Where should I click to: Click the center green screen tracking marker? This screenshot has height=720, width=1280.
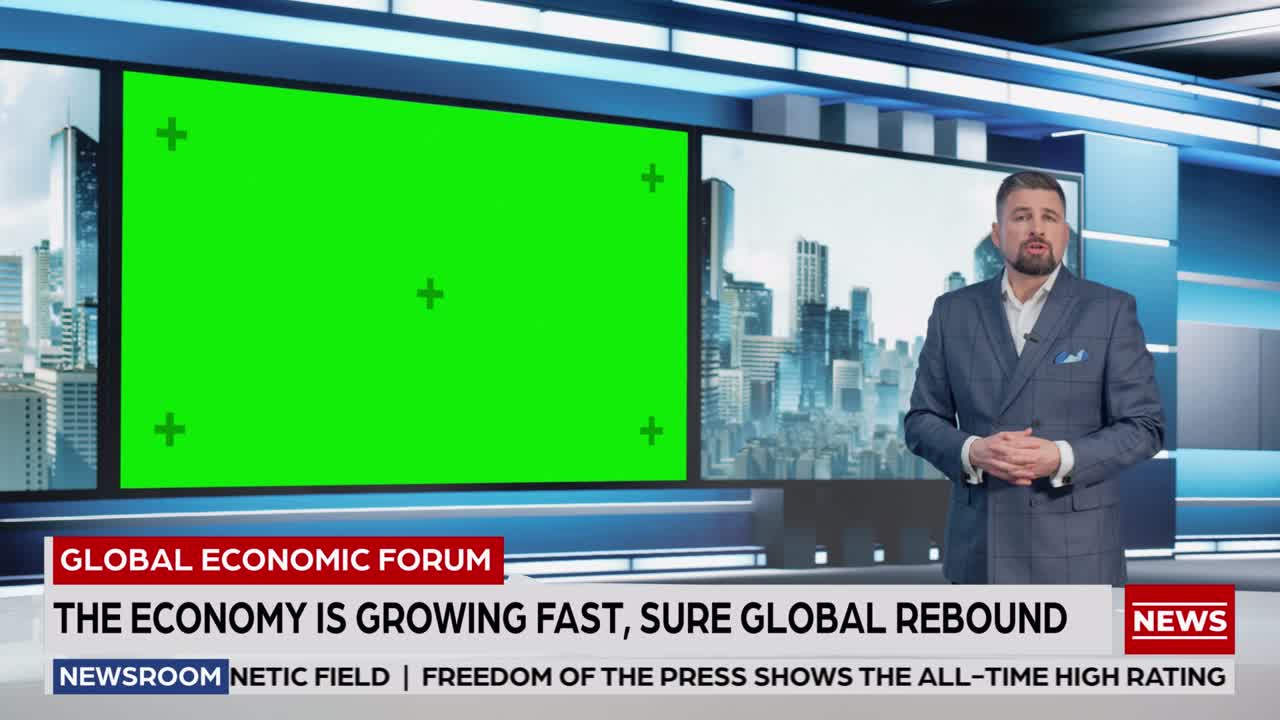430,294
